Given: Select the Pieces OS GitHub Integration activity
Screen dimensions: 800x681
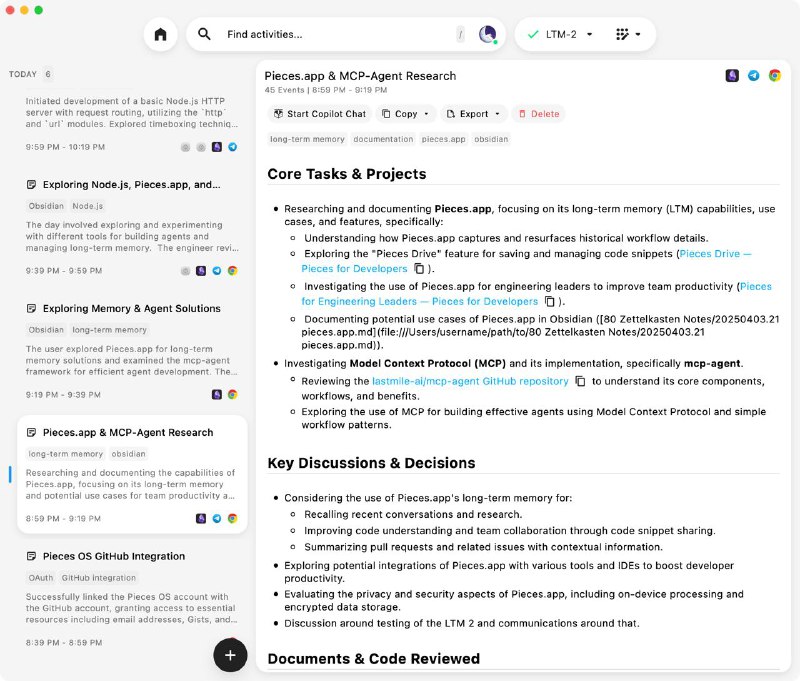Looking at the screenshot, I should [113, 556].
